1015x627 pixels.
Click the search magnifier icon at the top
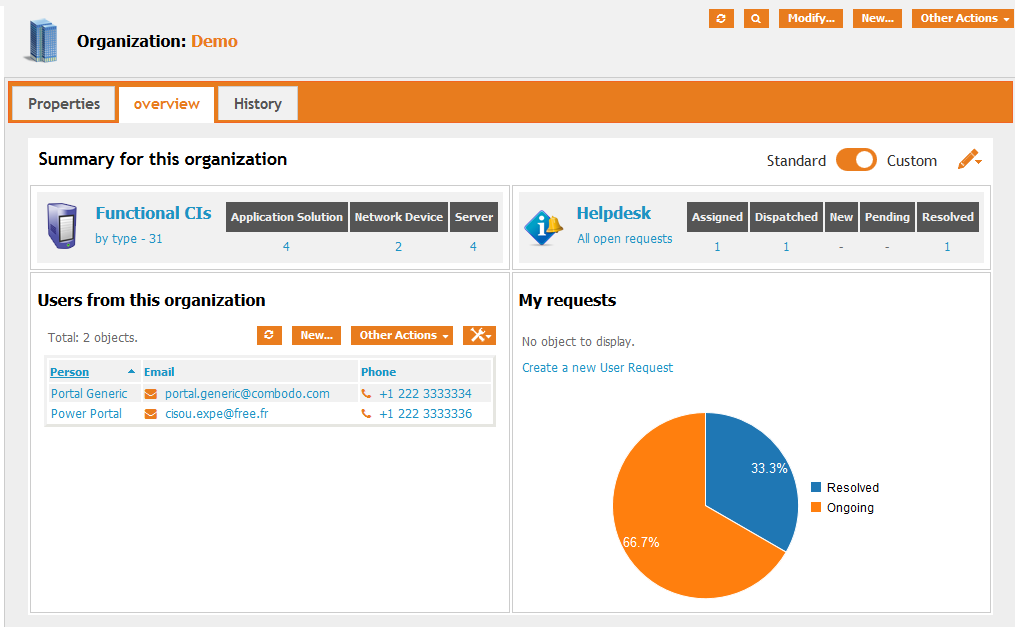(x=756, y=18)
